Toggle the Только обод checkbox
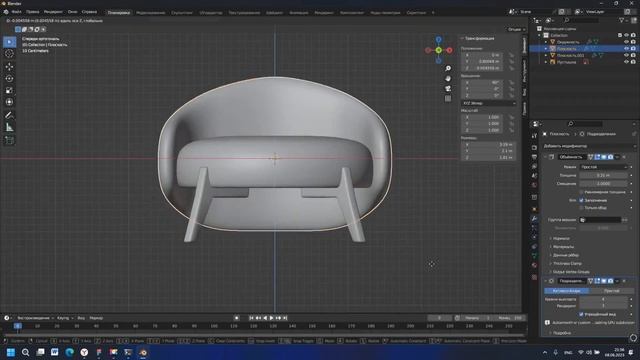Viewport: 640px width, 360px height. [x=581, y=208]
